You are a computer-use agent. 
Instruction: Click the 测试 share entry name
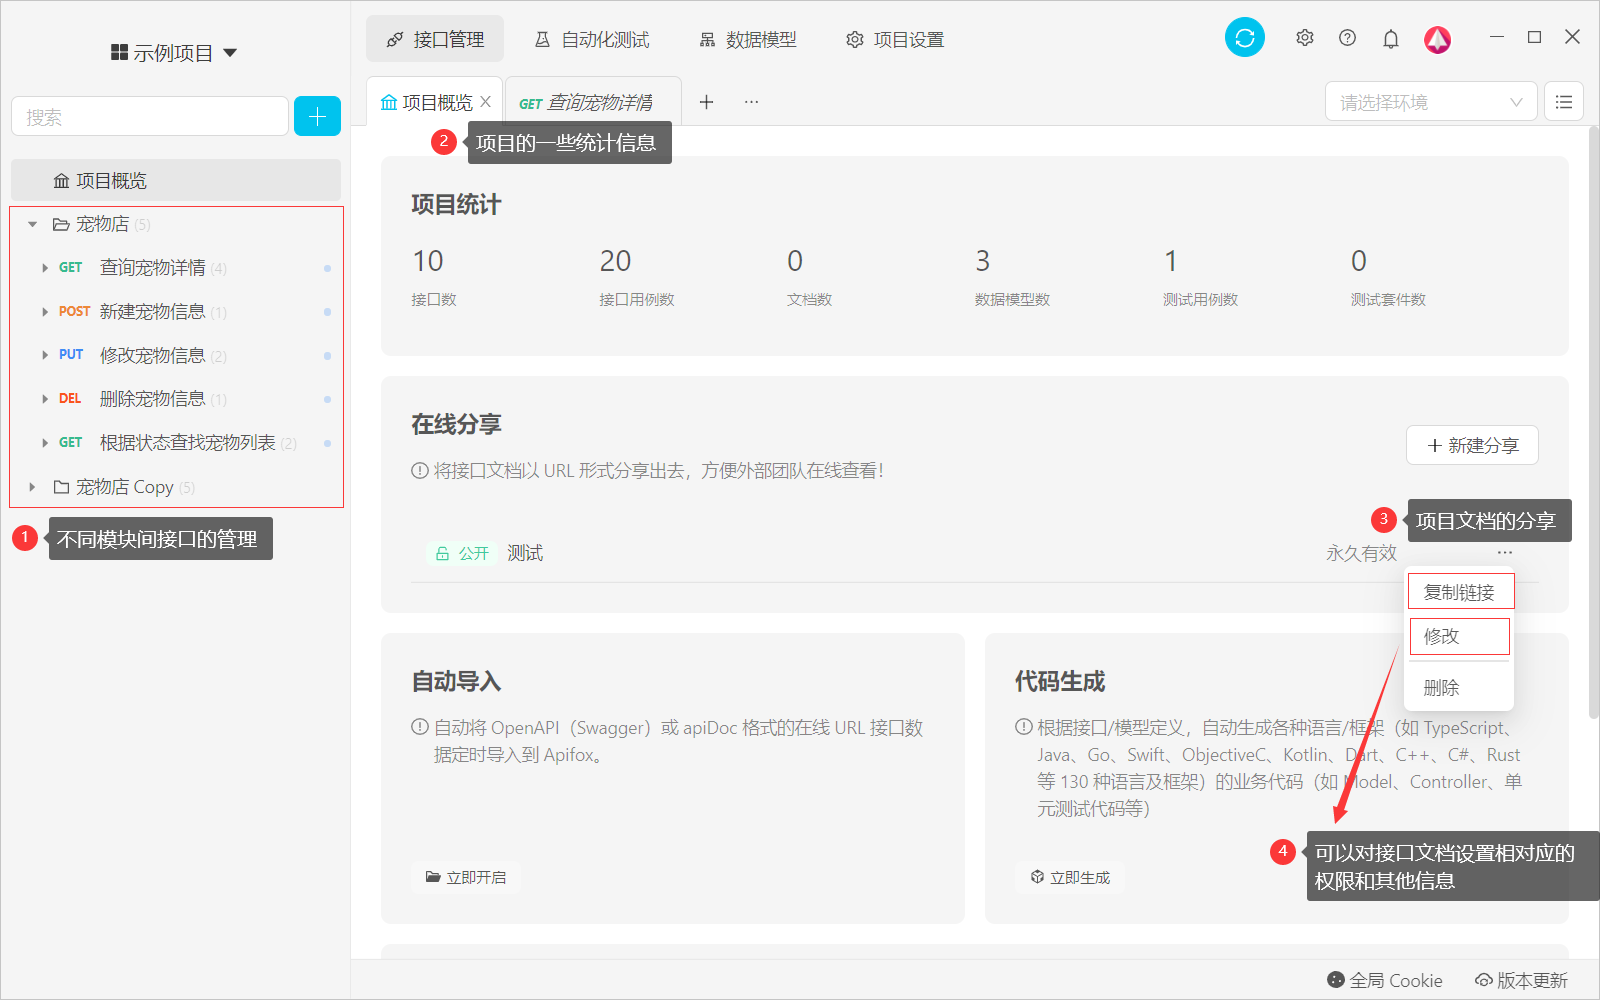[x=525, y=553]
